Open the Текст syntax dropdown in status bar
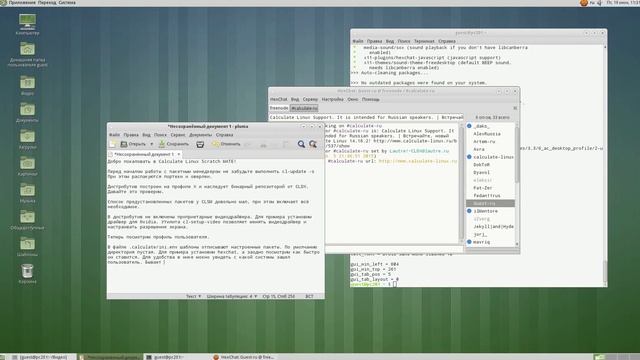This screenshot has height=360, width=640. 193,296
